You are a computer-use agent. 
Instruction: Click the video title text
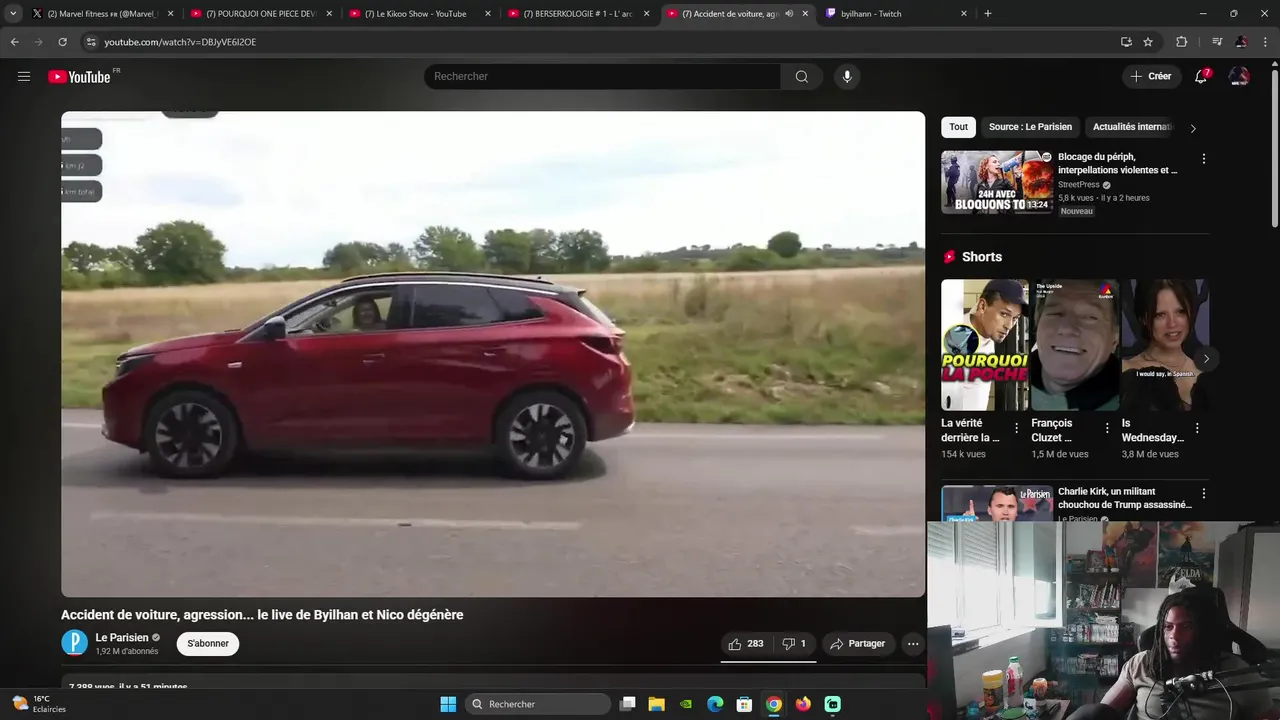click(x=262, y=615)
